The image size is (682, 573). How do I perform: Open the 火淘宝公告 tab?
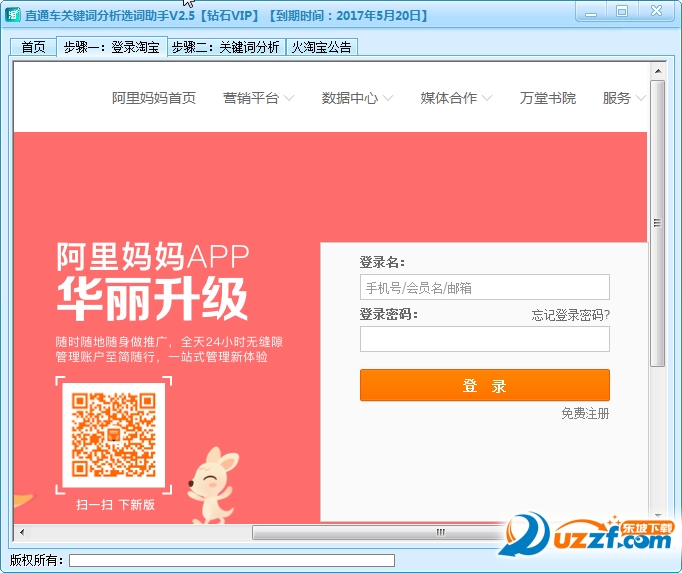(x=321, y=47)
